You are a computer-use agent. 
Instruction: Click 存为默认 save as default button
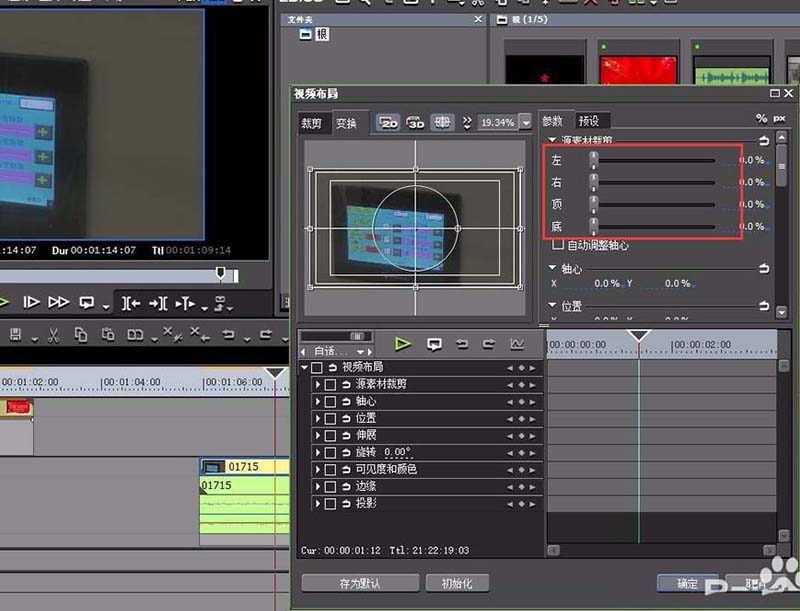(360, 583)
